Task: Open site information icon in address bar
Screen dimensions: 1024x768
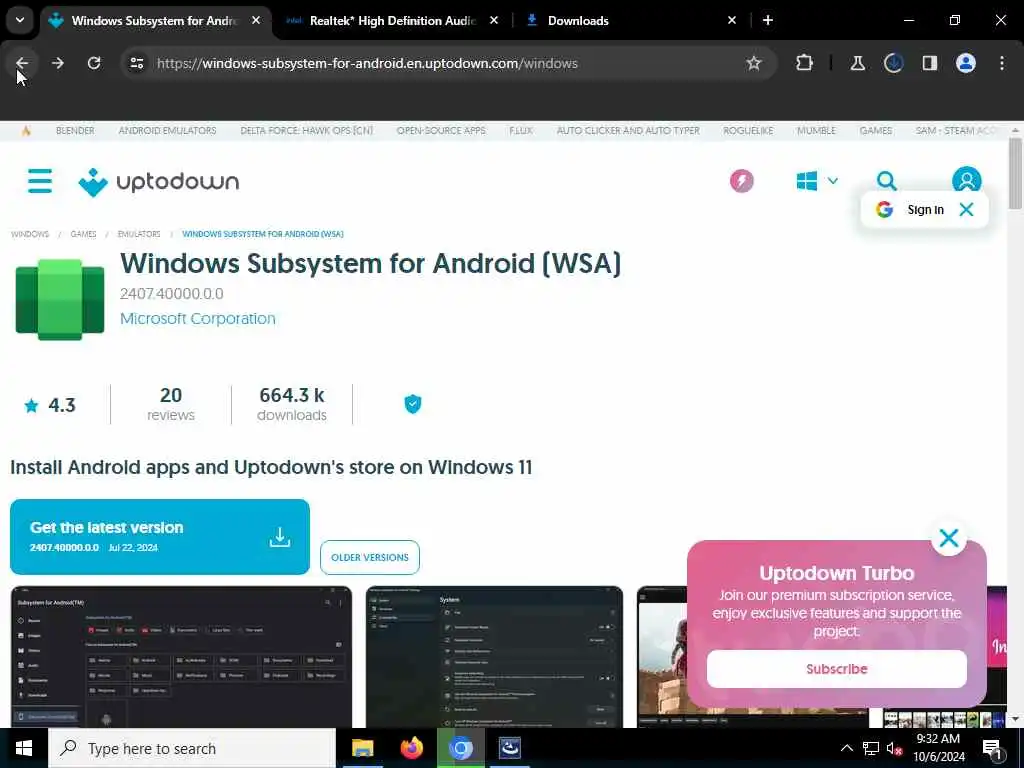Action: pyautogui.click(x=136, y=63)
